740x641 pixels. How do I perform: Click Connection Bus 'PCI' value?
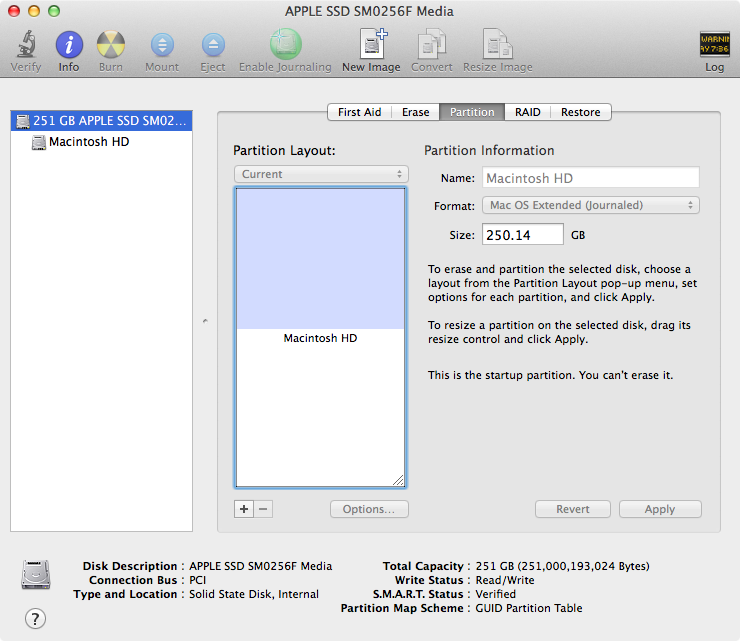click(198, 580)
